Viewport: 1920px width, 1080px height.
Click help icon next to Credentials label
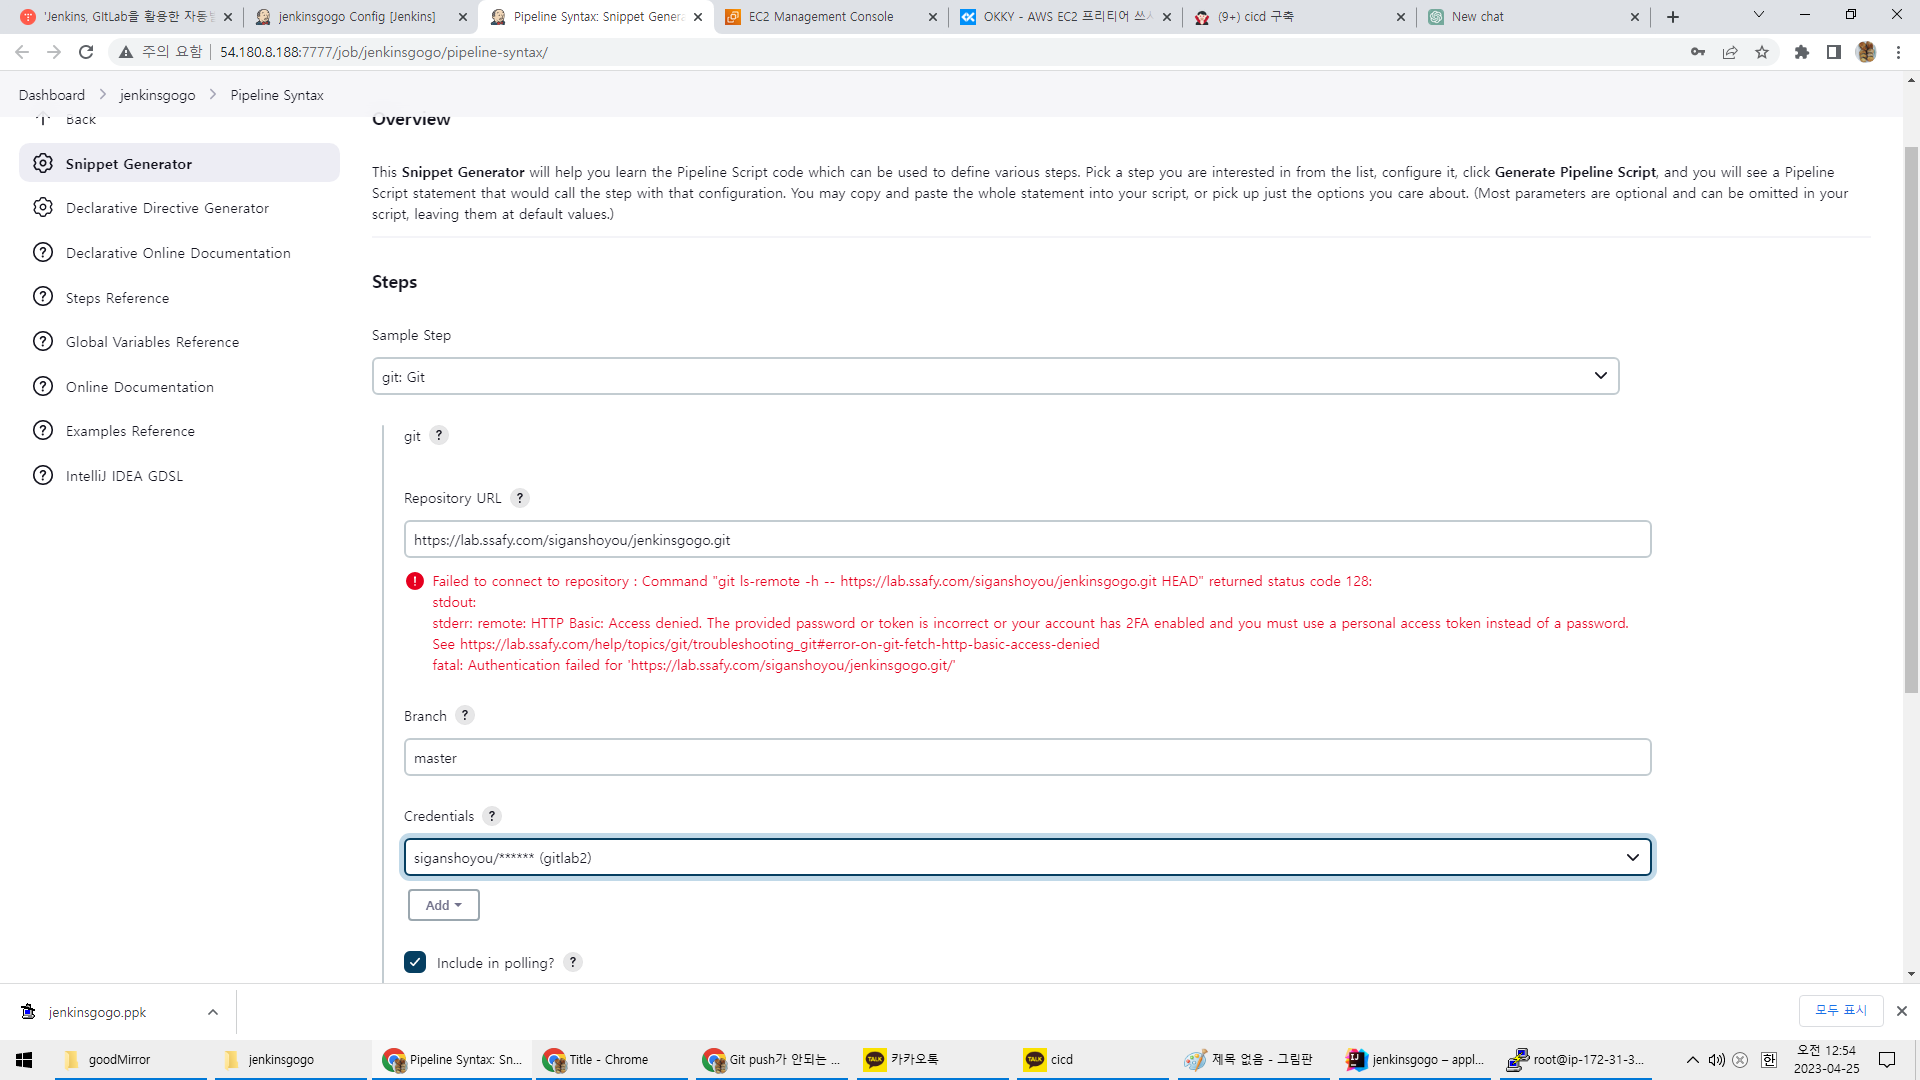pos(492,816)
